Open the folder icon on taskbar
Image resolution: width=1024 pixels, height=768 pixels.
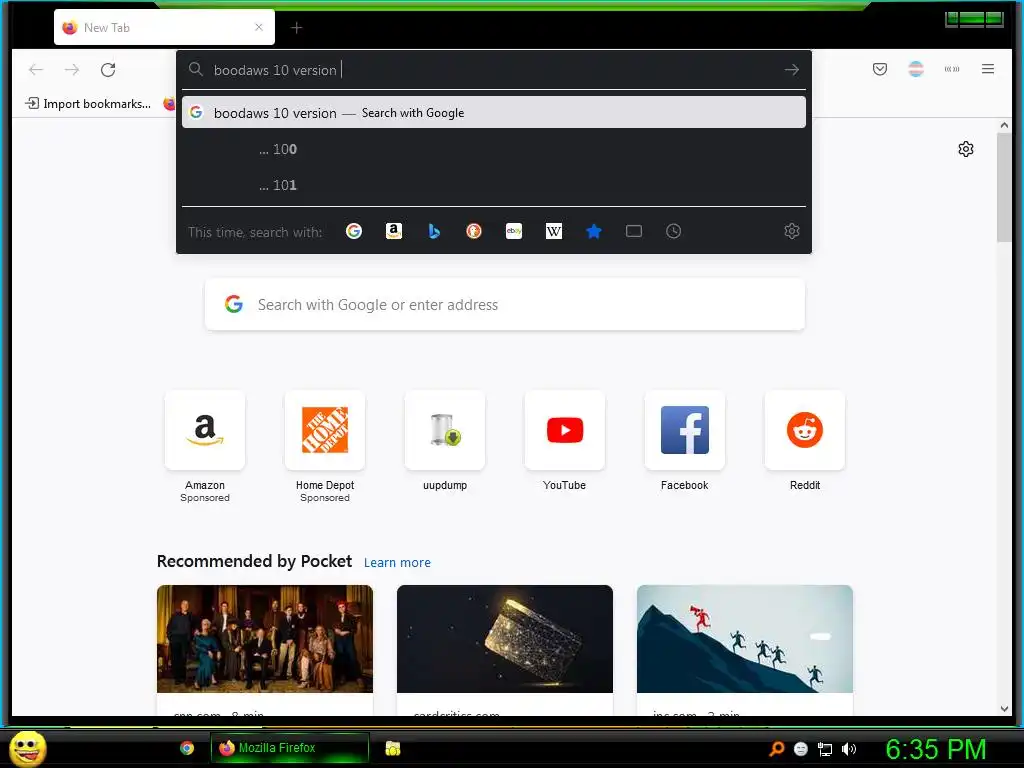click(392, 748)
